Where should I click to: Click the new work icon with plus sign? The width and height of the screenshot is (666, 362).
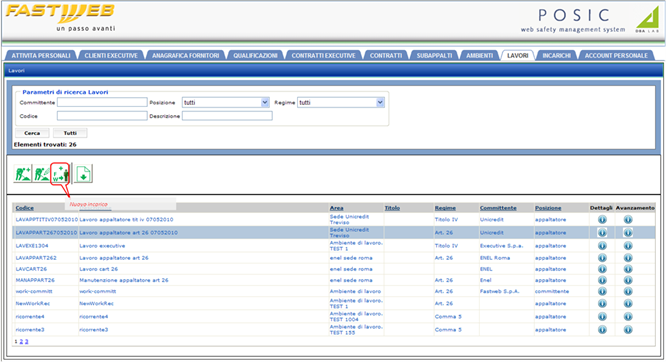(x=23, y=174)
